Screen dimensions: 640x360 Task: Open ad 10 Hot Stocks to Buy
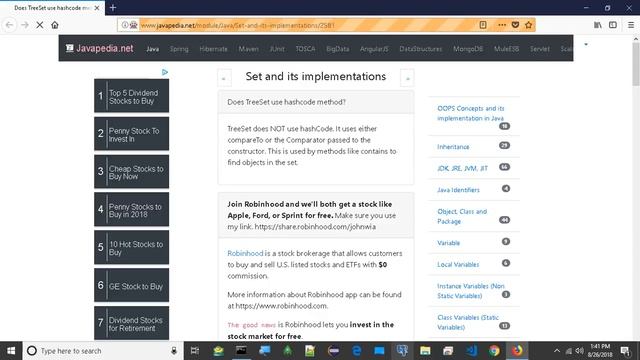click(131, 247)
